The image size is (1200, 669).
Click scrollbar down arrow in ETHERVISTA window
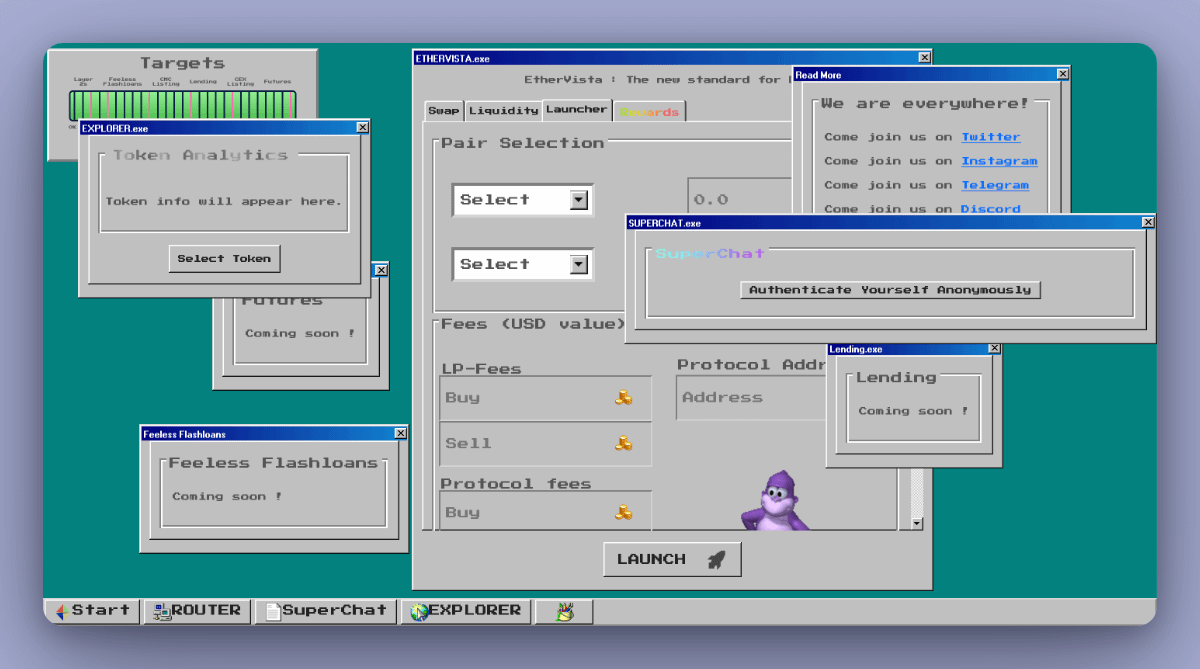[x=916, y=523]
